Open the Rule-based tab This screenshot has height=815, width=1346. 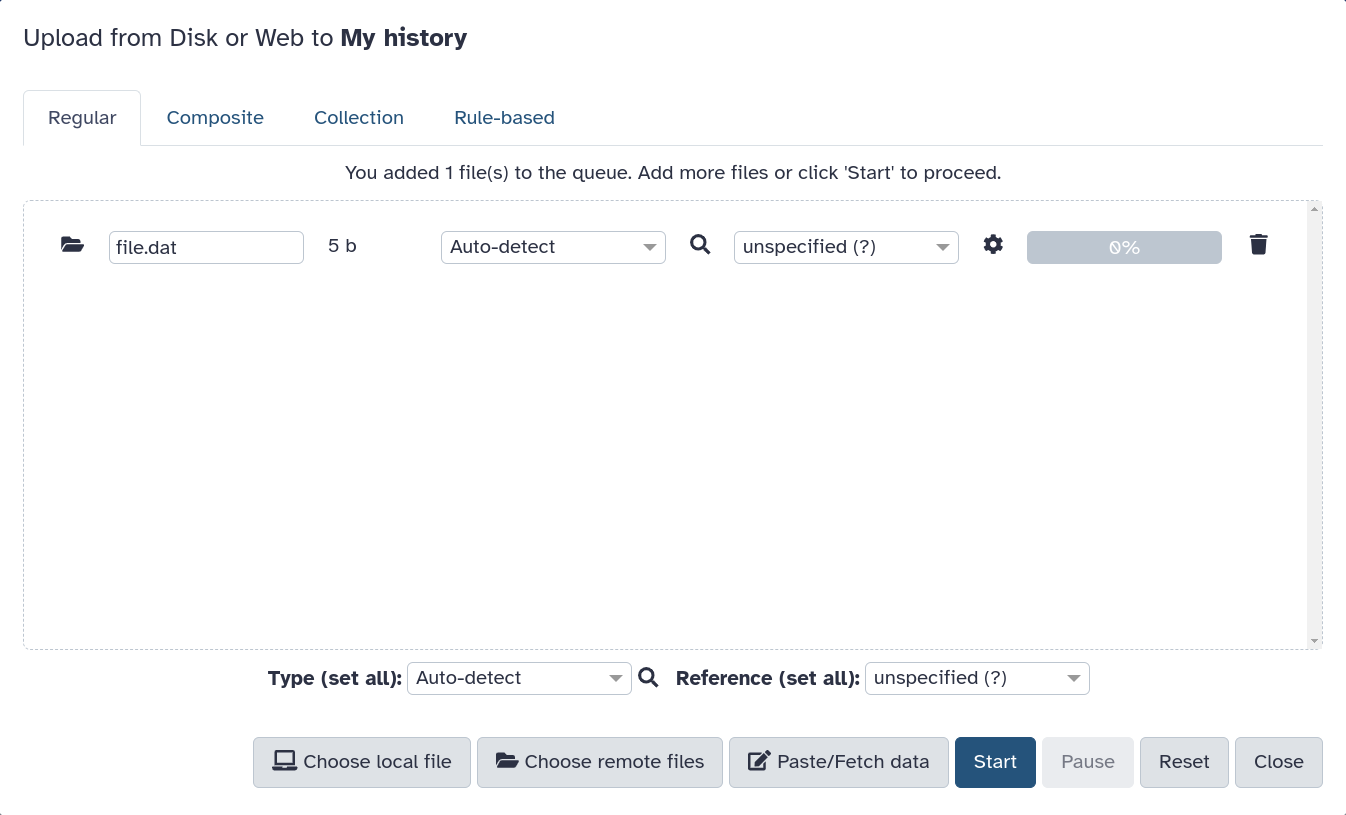(504, 118)
